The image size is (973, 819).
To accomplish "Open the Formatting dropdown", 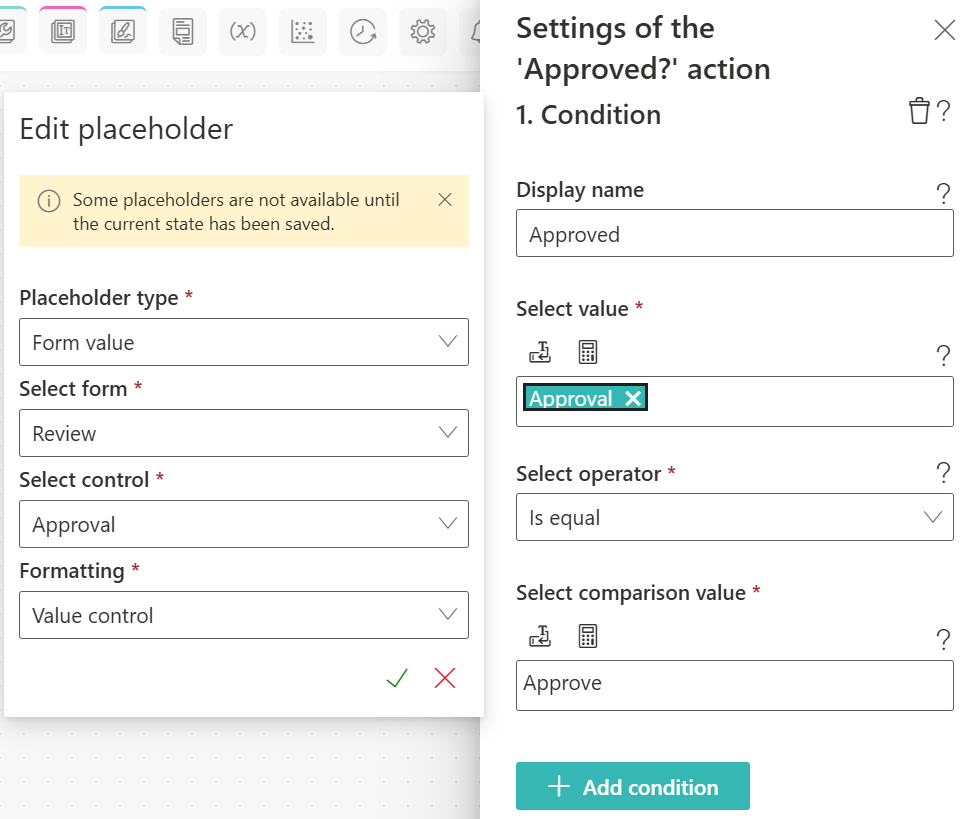I will [244, 615].
